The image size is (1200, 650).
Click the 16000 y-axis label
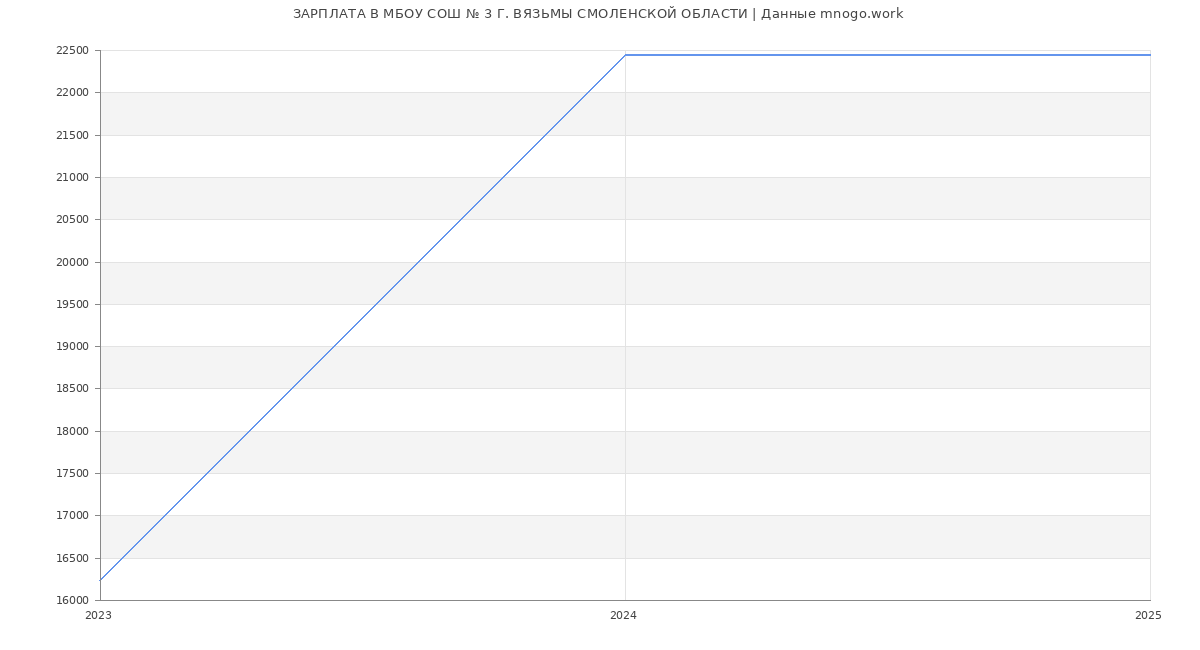coord(72,601)
